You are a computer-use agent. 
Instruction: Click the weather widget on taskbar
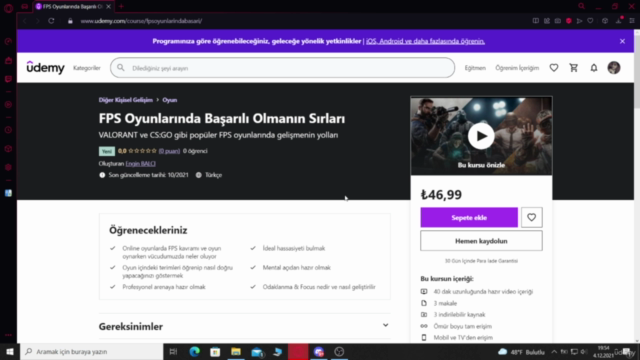(522, 351)
